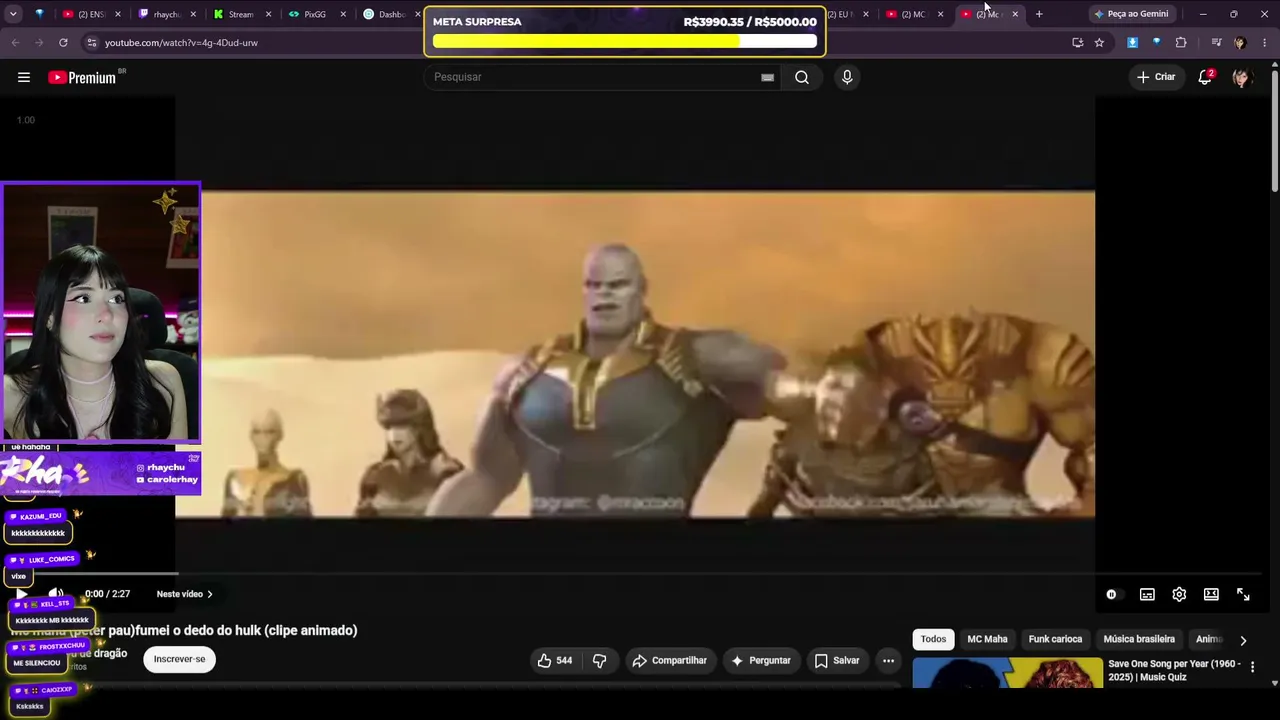The image size is (1280, 720).
Task: Save the video with 'Salvar'
Action: pos(837,661)
